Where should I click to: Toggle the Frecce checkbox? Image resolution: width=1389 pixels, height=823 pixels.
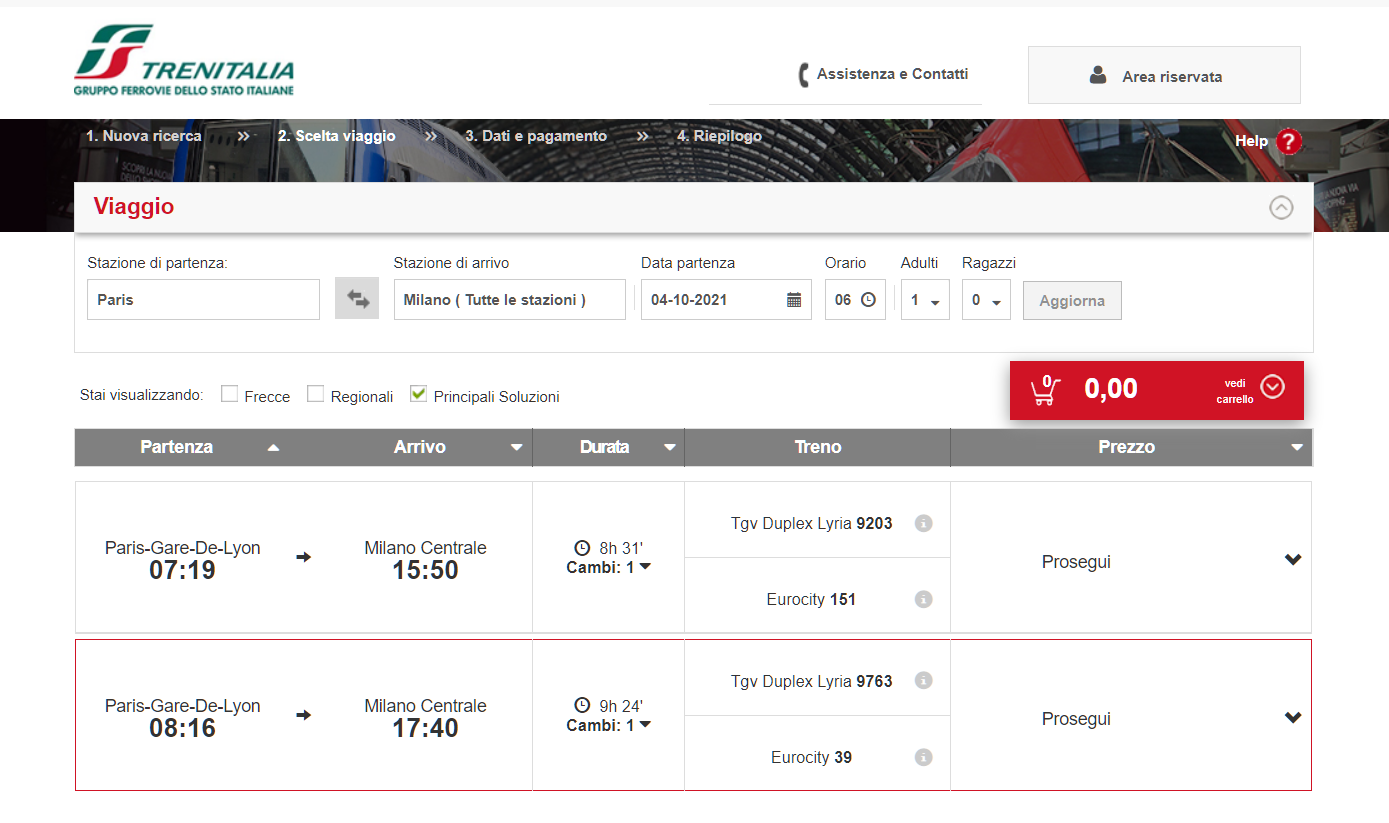click(229, 394)
